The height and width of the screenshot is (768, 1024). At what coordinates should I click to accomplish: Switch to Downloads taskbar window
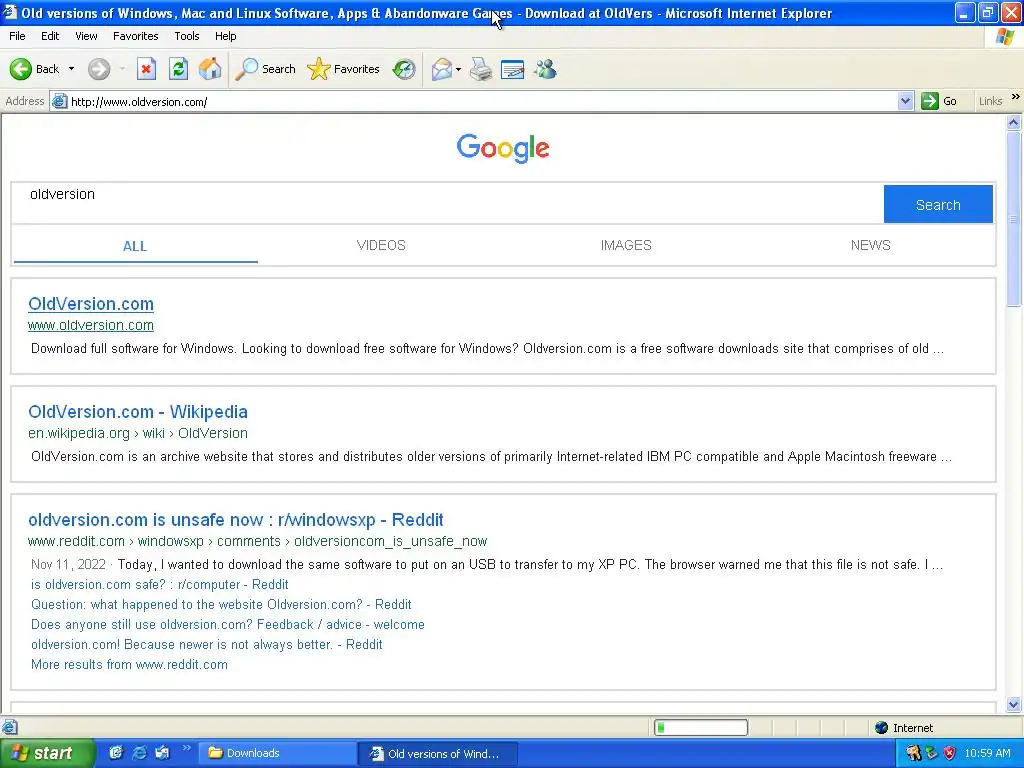[x=276, y=754]
